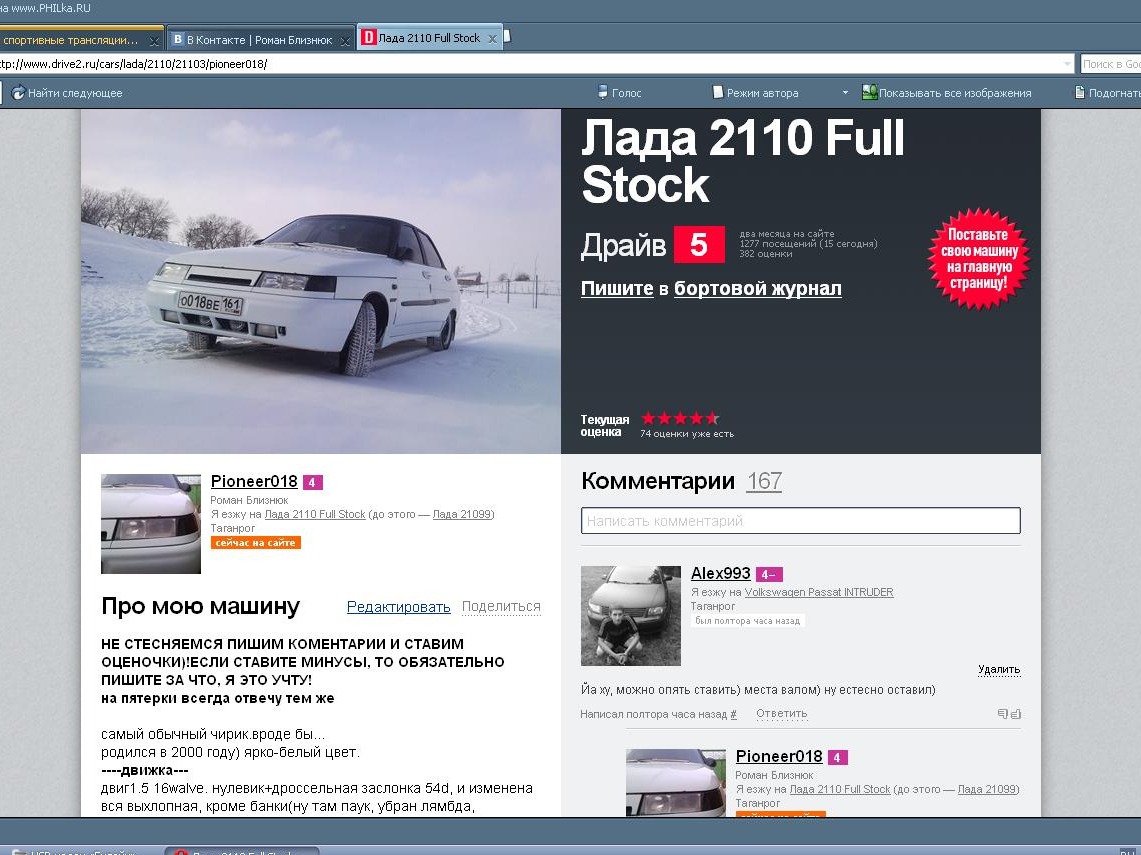Open 'Volkswagen Passat INTRUDER' car link

click(819, 592)
